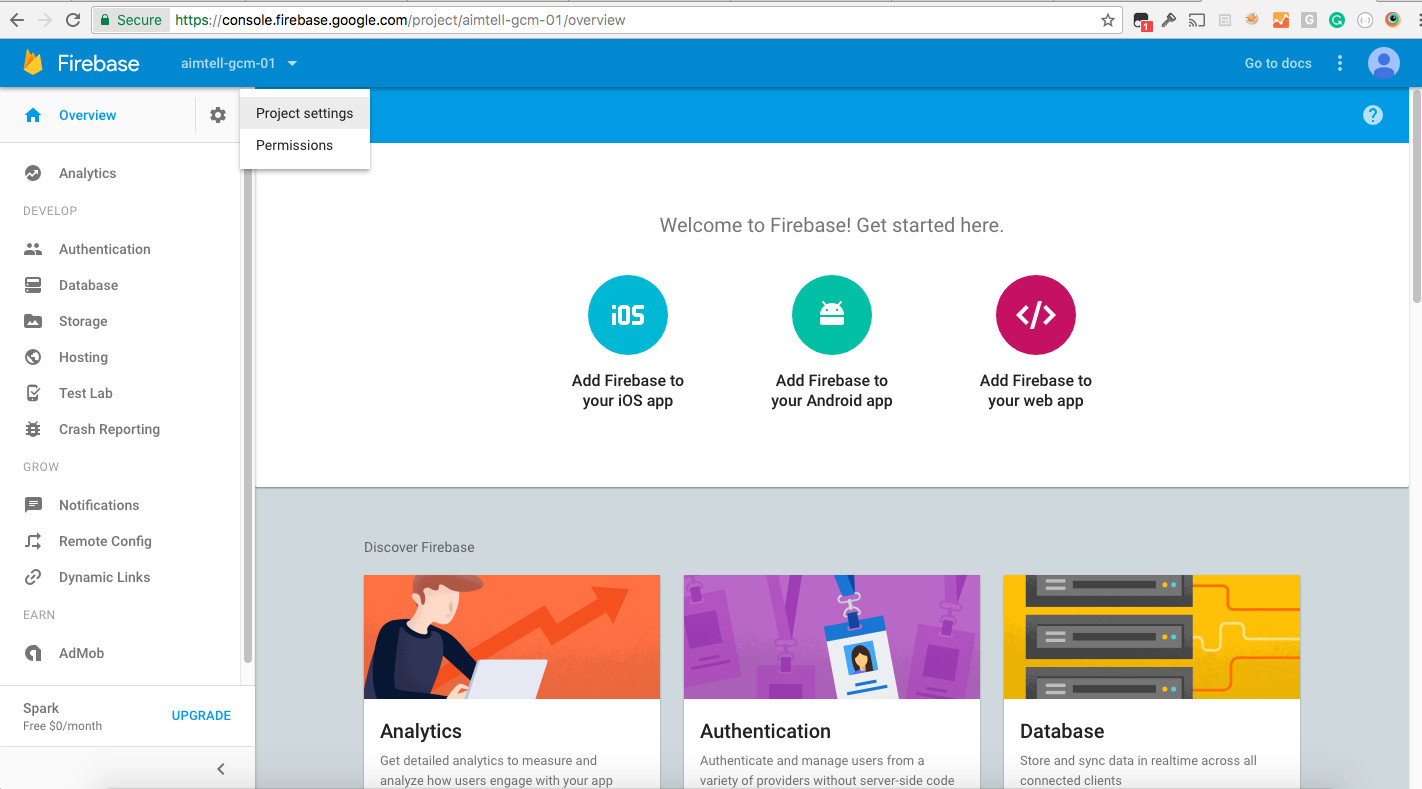The width and height of the screenshot is (1422, 789).
Task: Open Crash Reporting in the sidebar
Action: coord(110,429)
